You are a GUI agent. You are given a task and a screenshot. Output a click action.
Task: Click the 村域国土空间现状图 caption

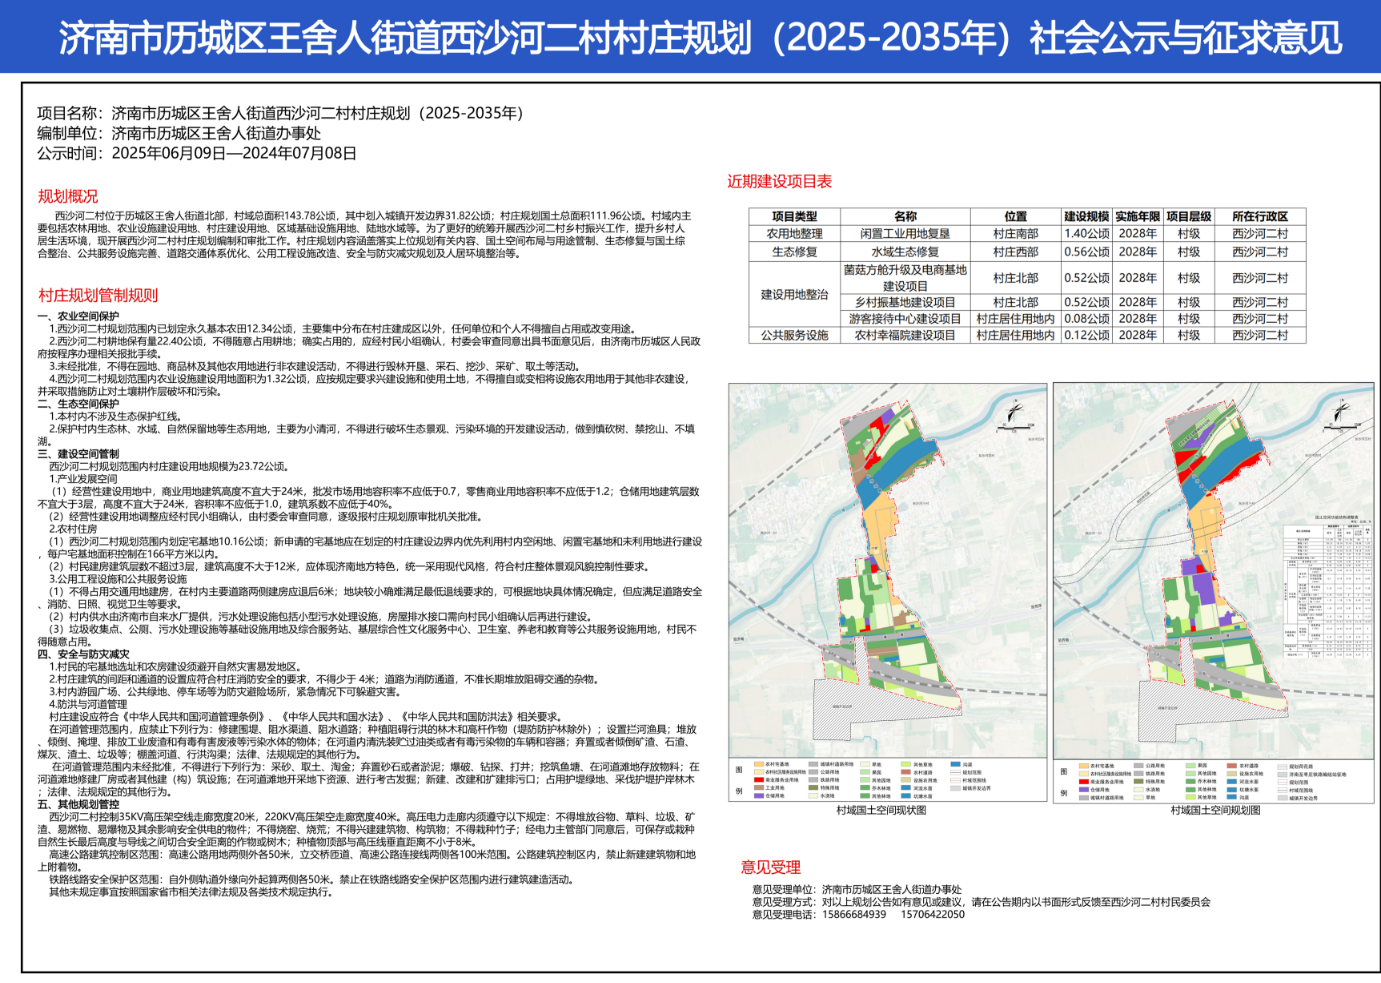[881, 810]
